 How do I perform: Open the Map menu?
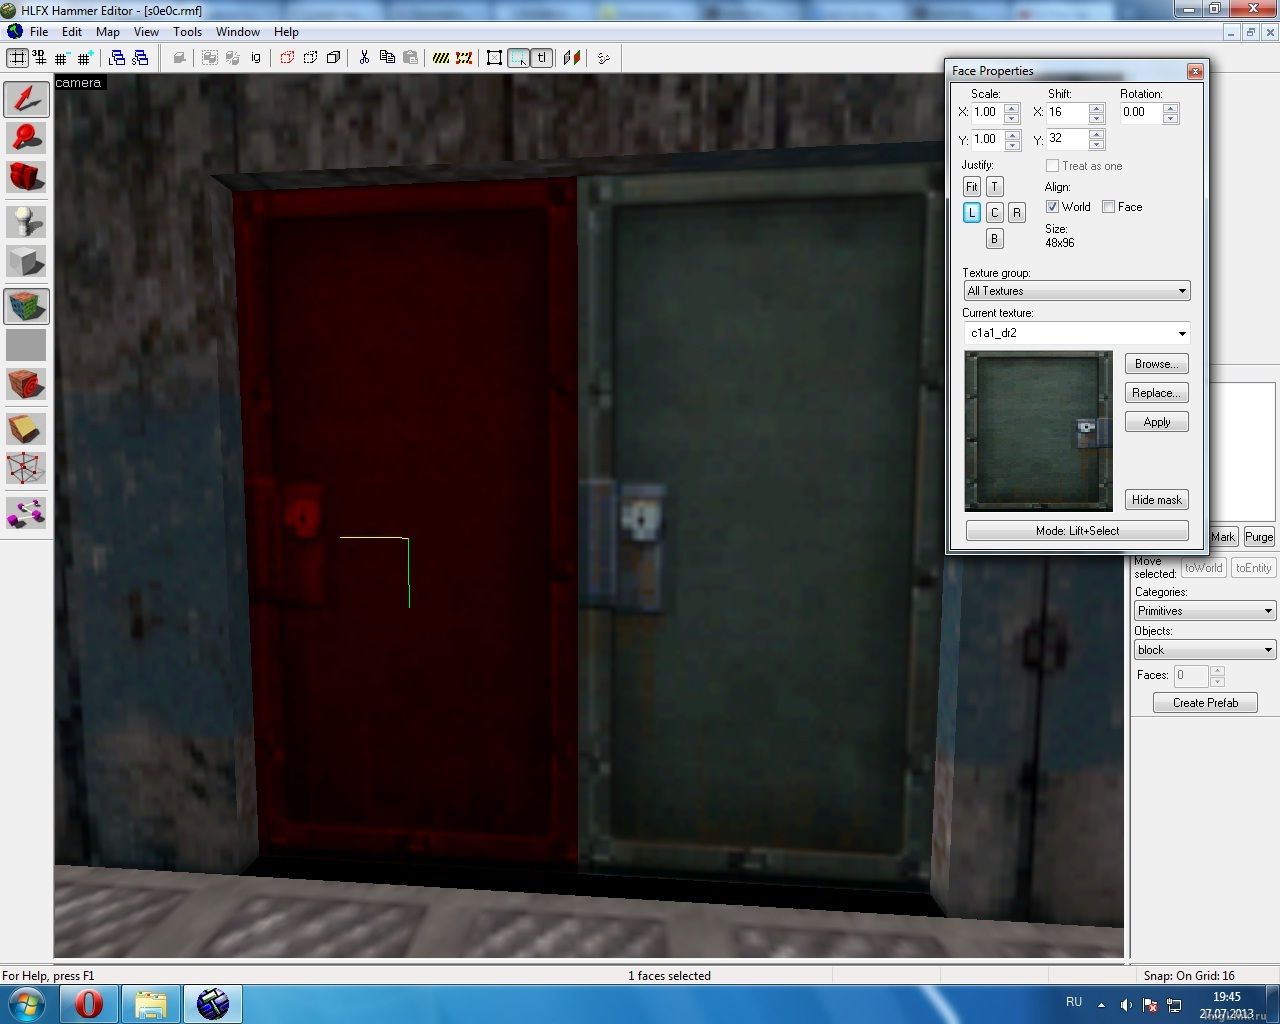click(108, 32)
